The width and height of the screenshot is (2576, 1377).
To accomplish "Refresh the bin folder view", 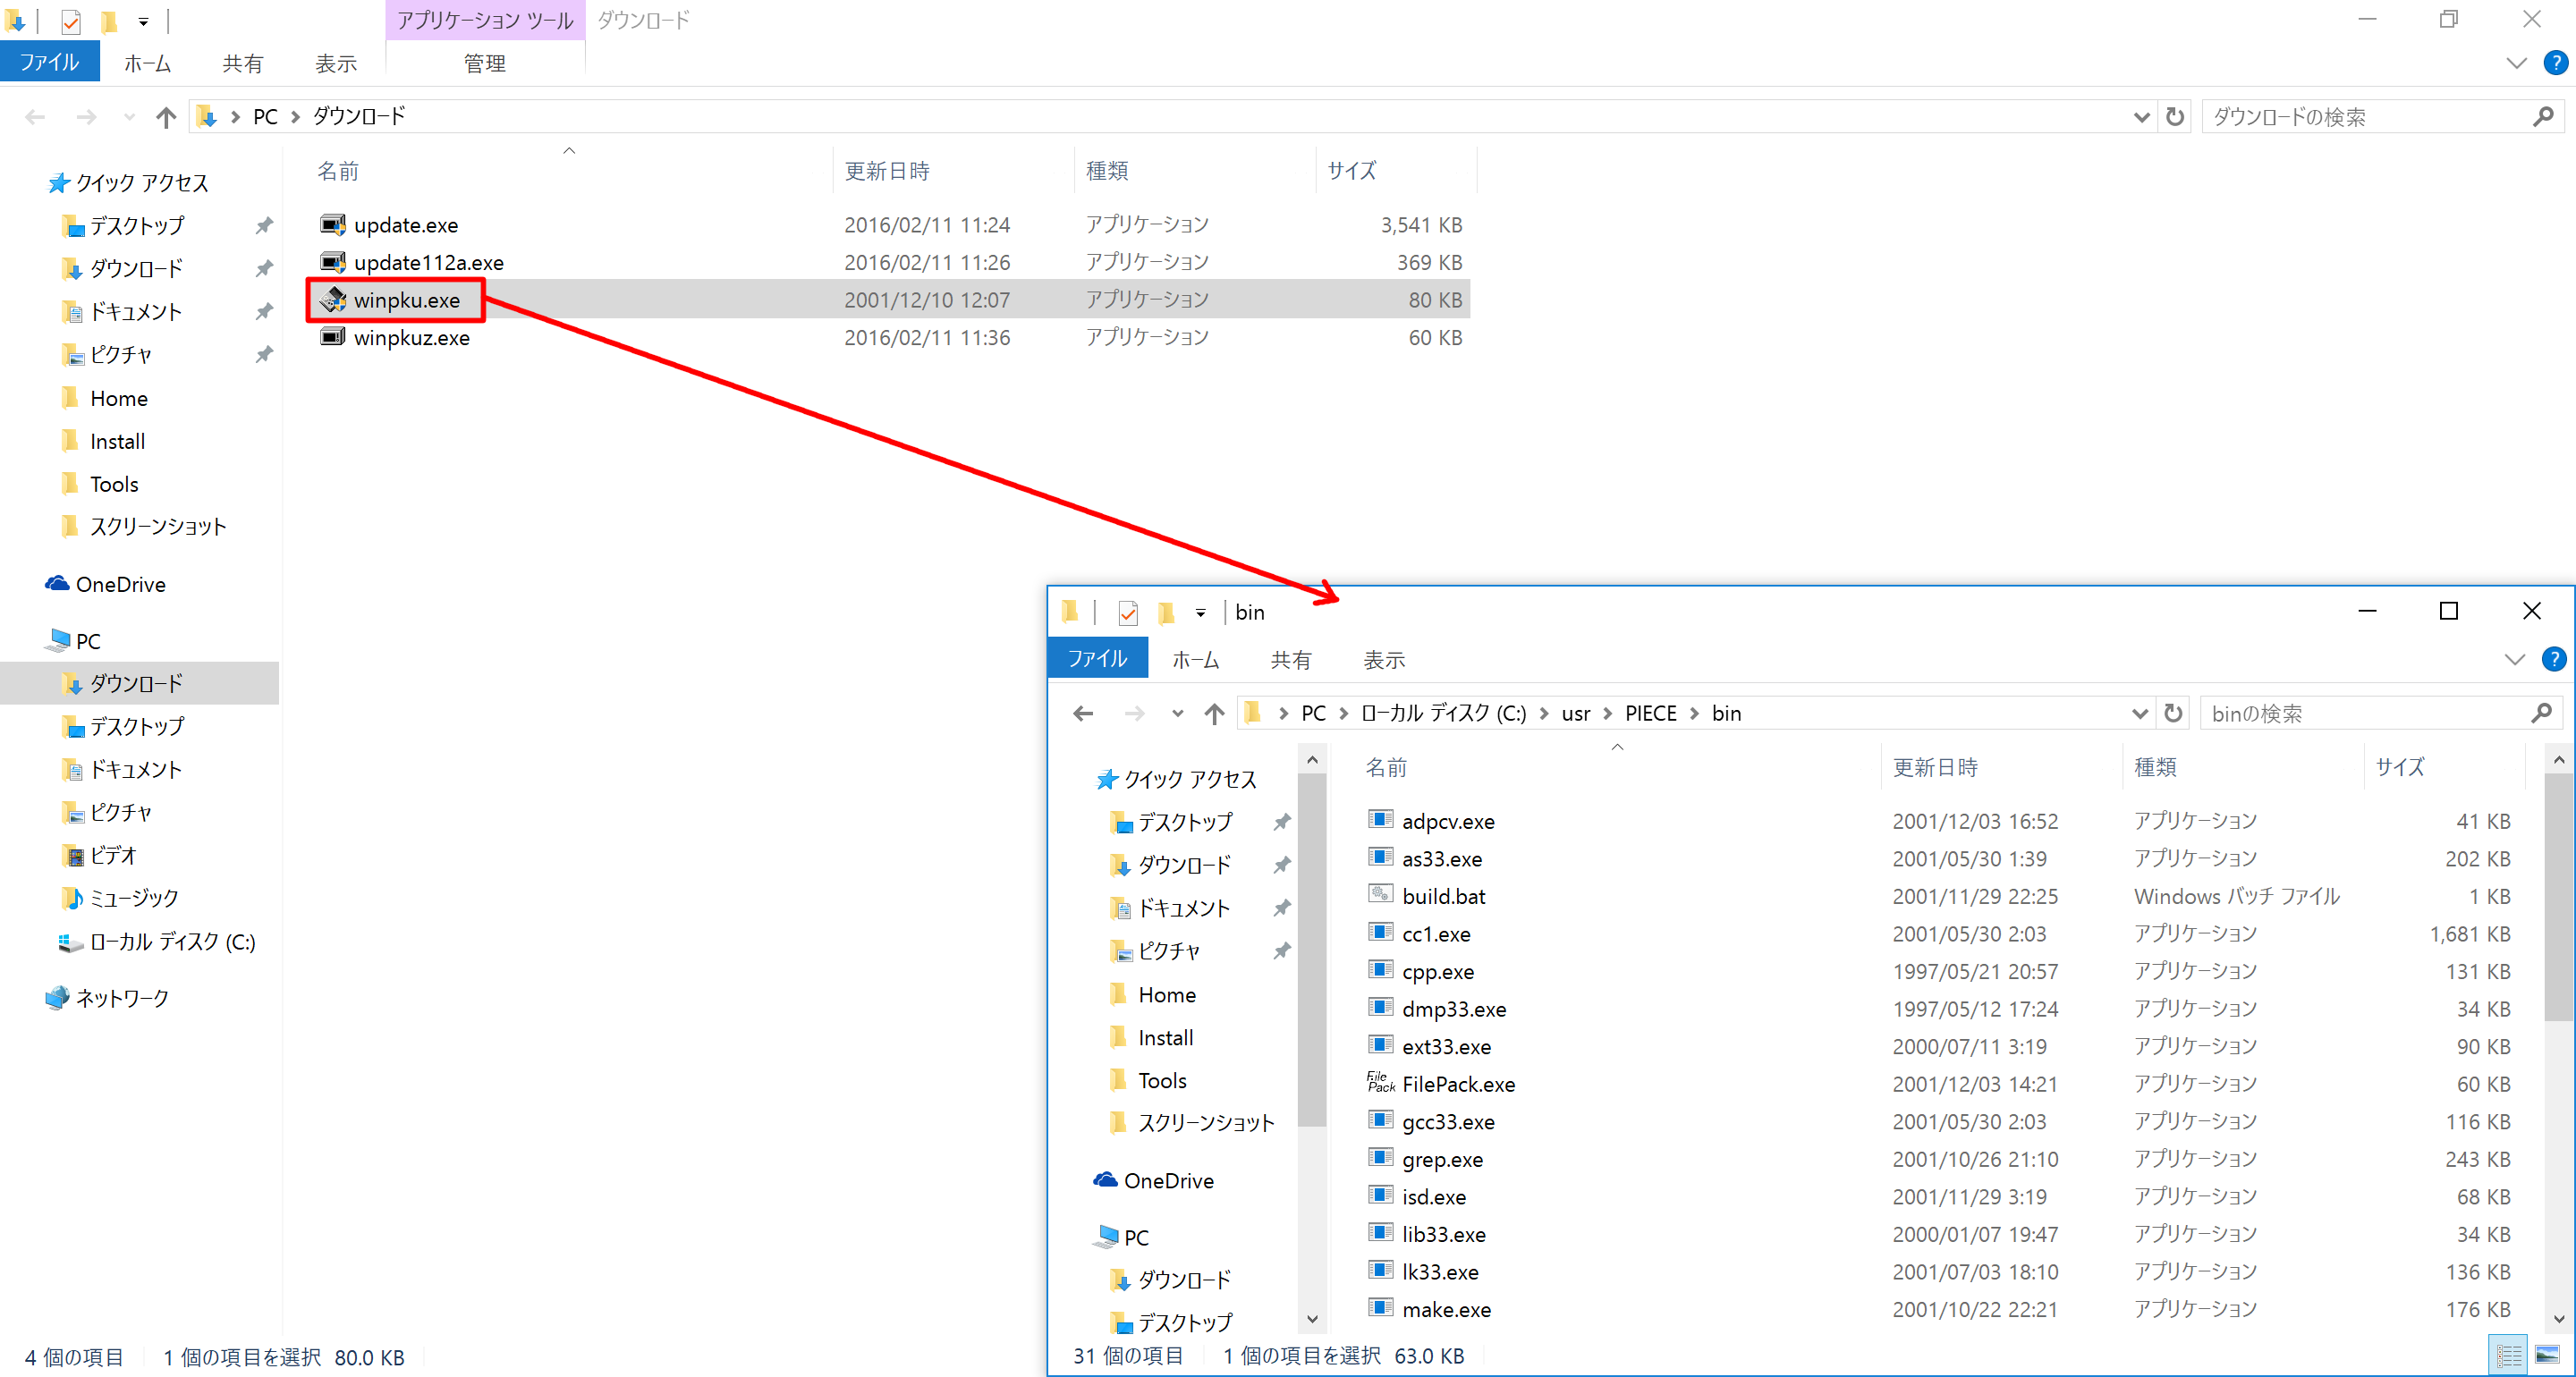I will pyautogui.click(x=2172, y=713).
